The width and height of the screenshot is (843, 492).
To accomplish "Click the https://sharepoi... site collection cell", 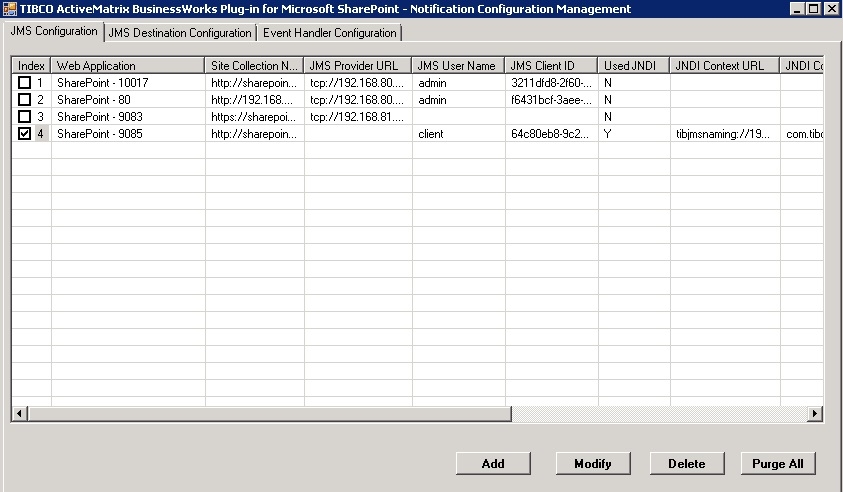I will tap(254, 117).
